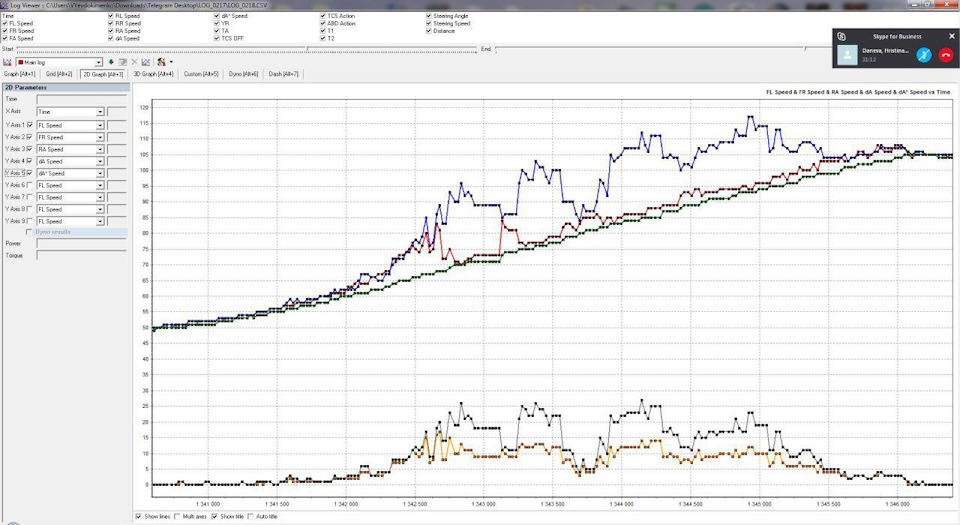
Task: Click the Skype for Business logo icon
Action: 841,37
